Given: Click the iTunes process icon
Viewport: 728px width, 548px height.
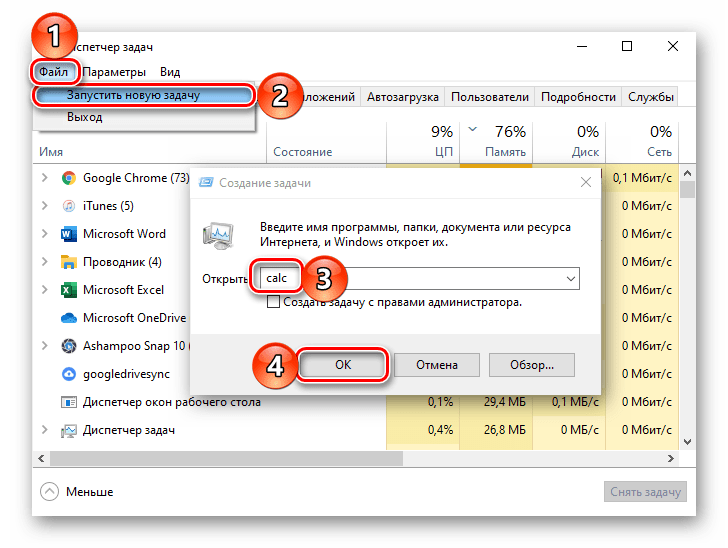Looking at the screenshot, I should pyautogui.click(x=69, y=206).
